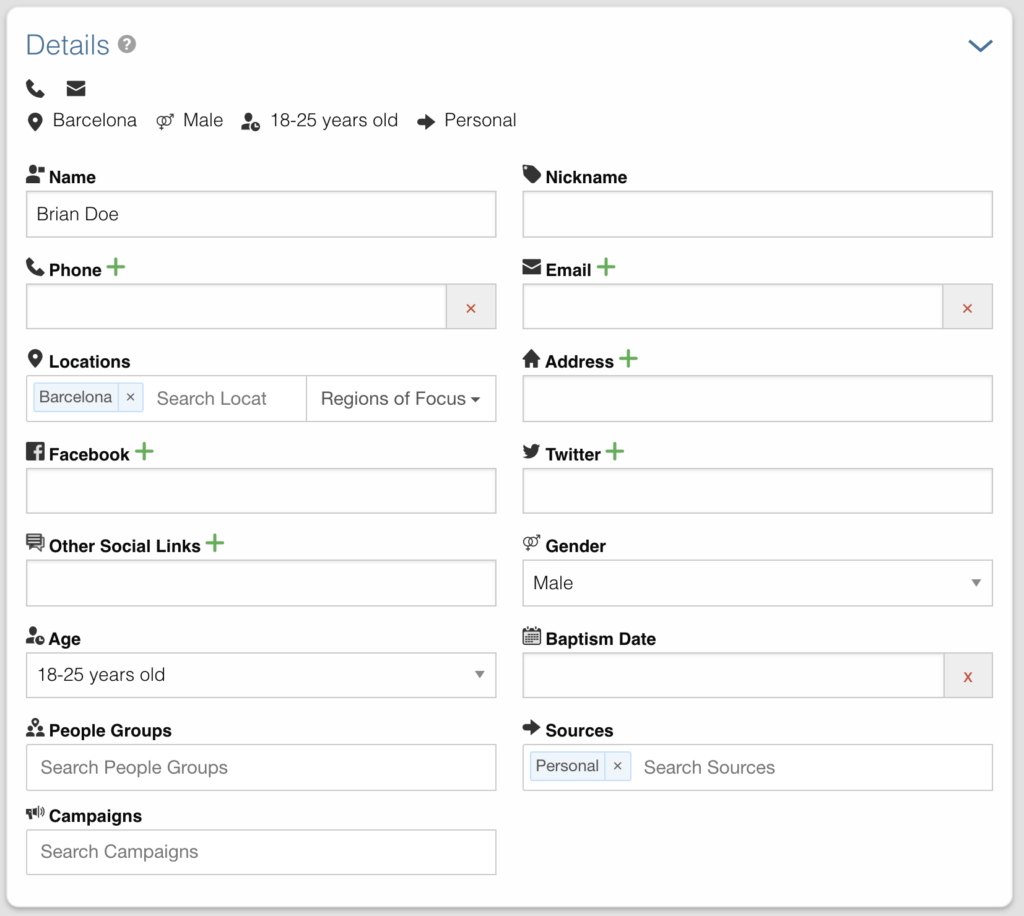Click the Search Campaigns field
This screenshot has width=1024, height=916.
(261, 852)
